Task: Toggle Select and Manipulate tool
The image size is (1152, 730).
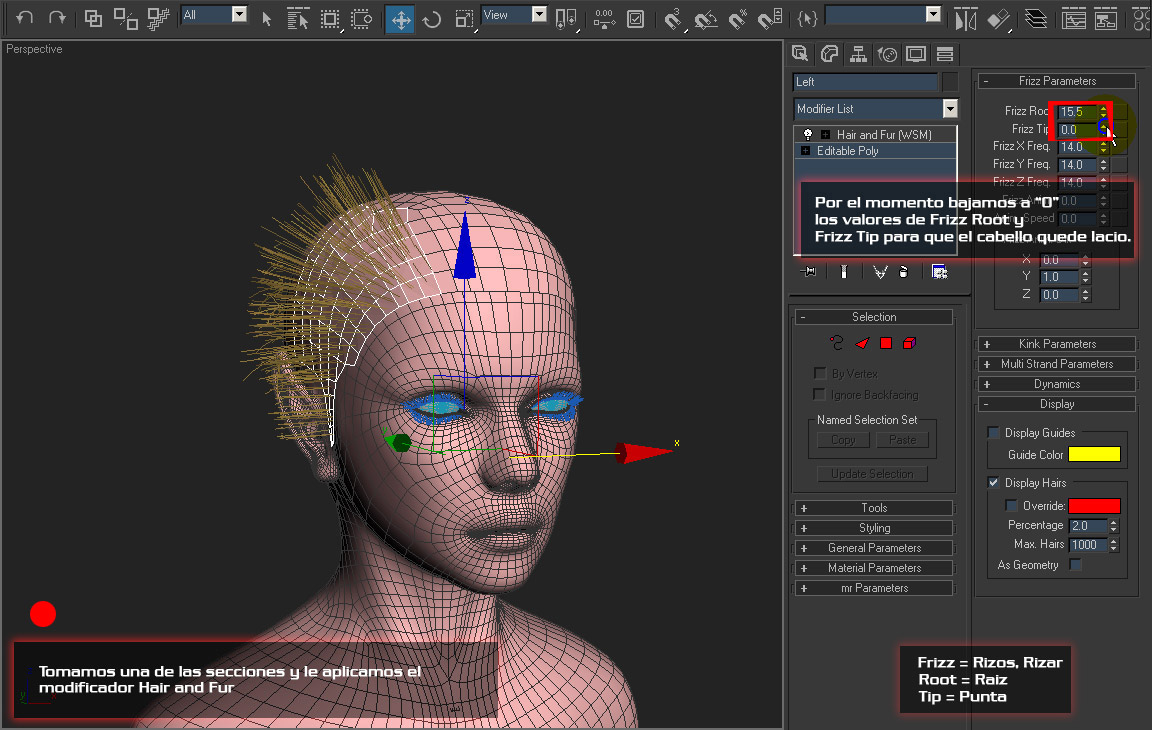Action: click(604, 19)
